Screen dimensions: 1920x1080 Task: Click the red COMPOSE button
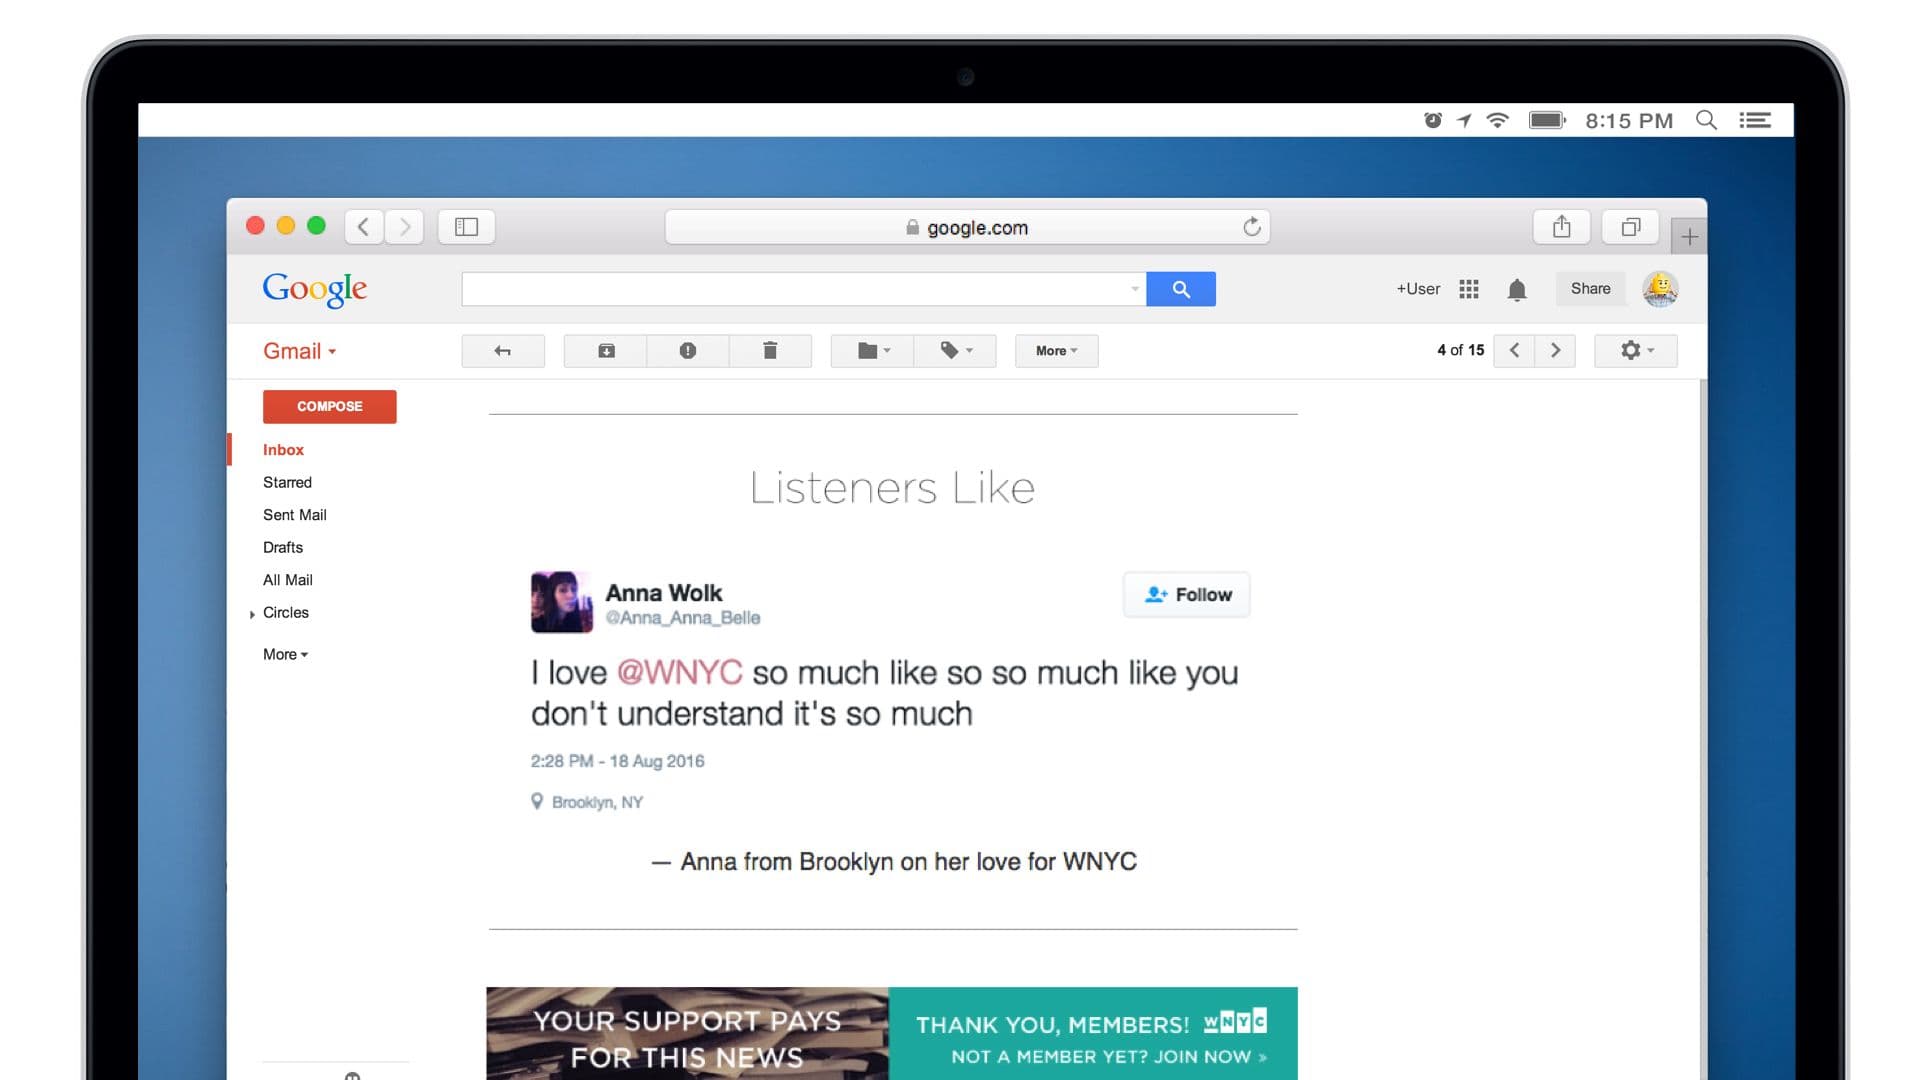coord(329,406)
